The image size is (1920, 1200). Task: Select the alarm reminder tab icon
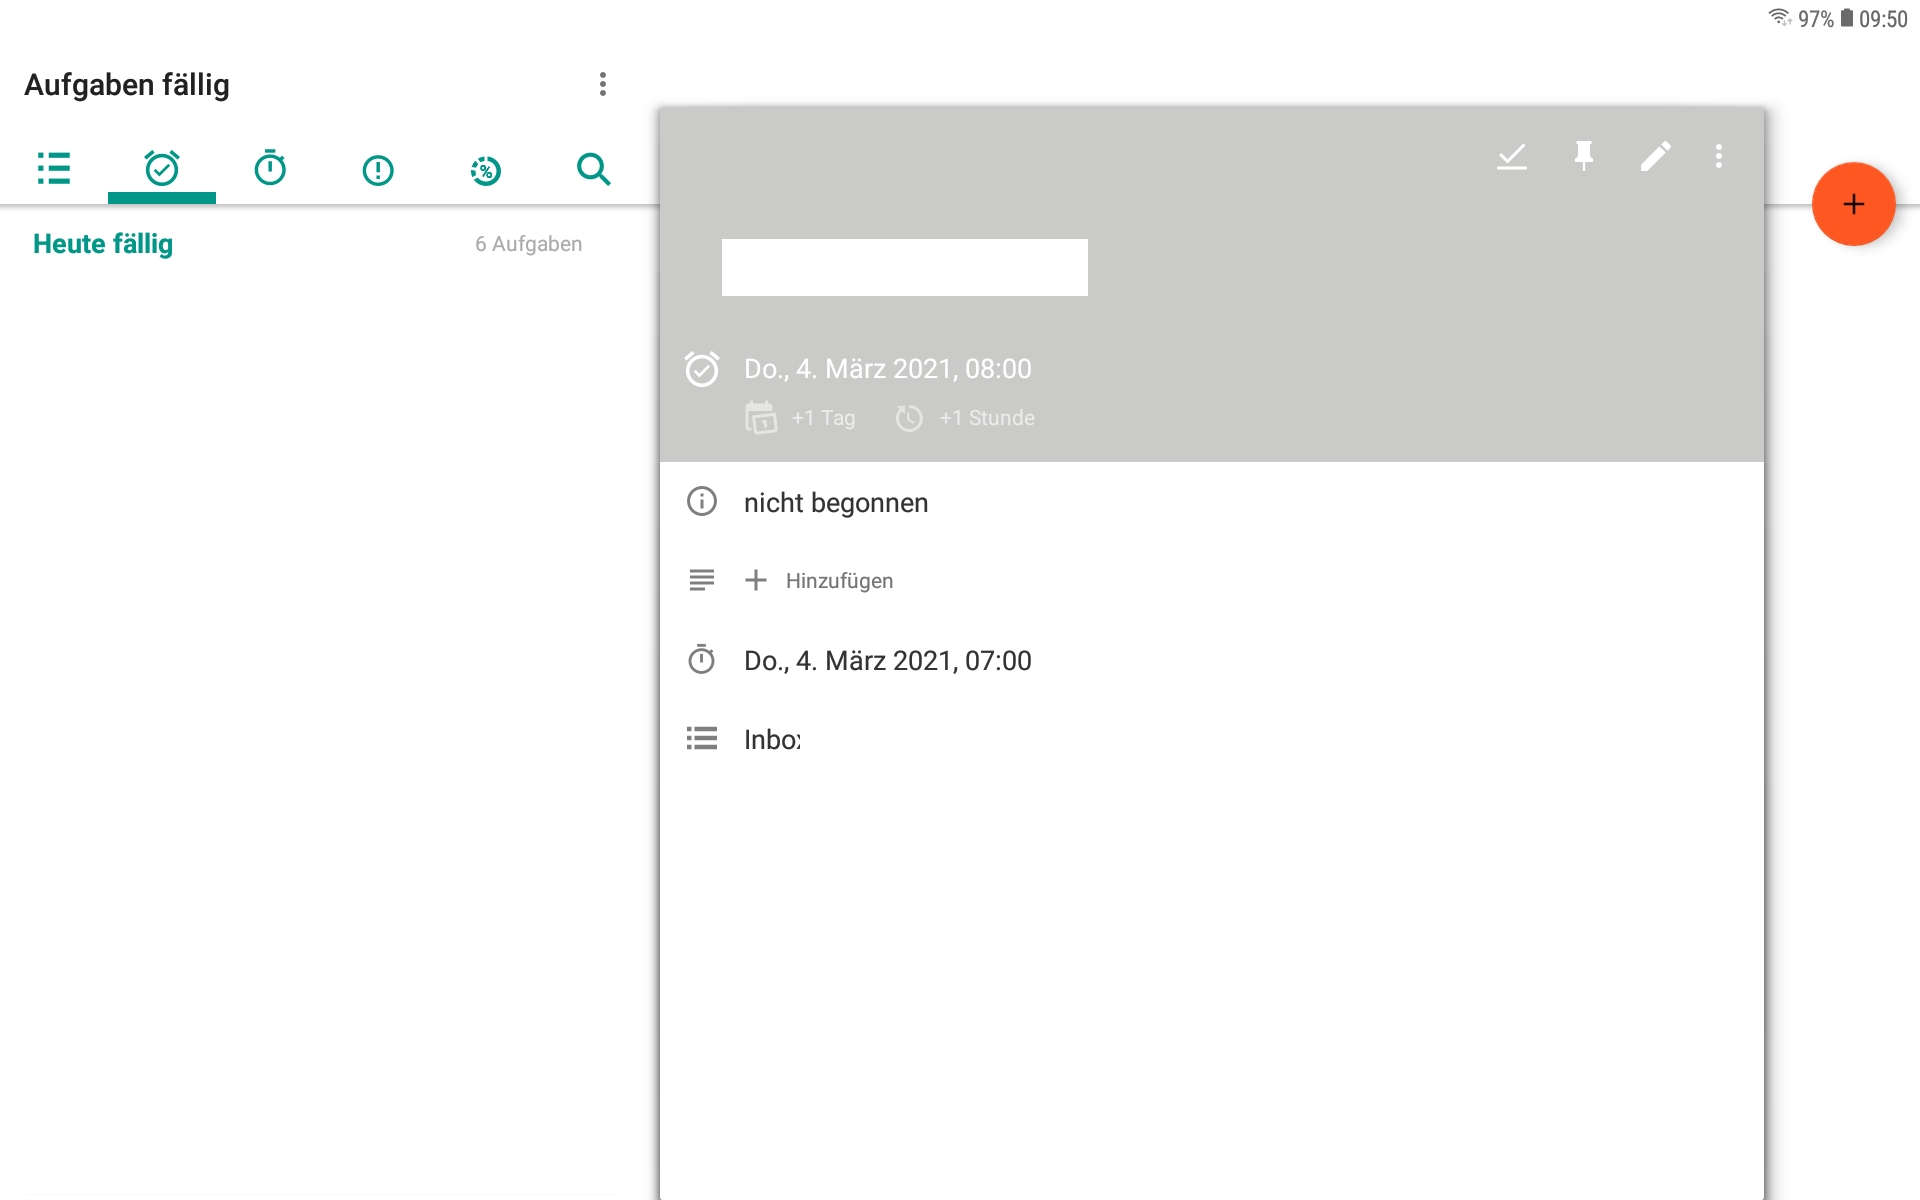[x=162, y=168]
